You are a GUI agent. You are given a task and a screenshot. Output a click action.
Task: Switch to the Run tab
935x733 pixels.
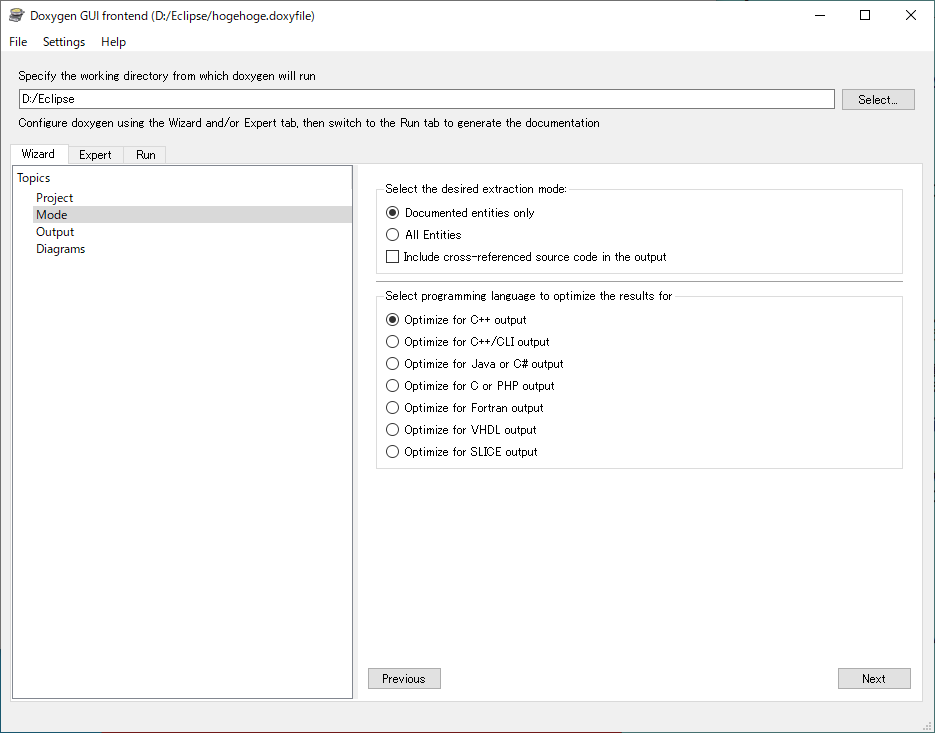pyautogui.click(x=145, y=154)
